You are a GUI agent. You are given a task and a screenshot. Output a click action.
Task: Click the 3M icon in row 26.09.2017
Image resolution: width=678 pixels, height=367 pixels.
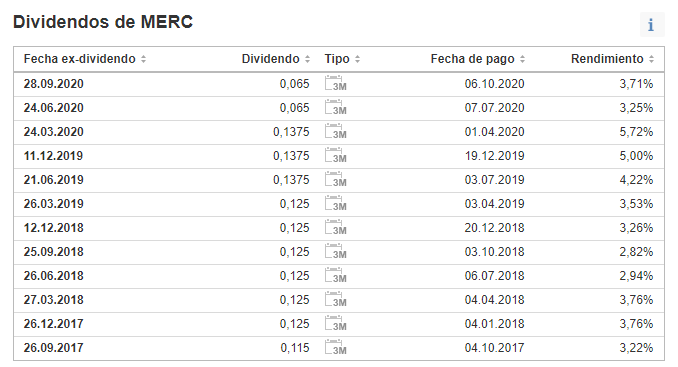tap(336, 348)
